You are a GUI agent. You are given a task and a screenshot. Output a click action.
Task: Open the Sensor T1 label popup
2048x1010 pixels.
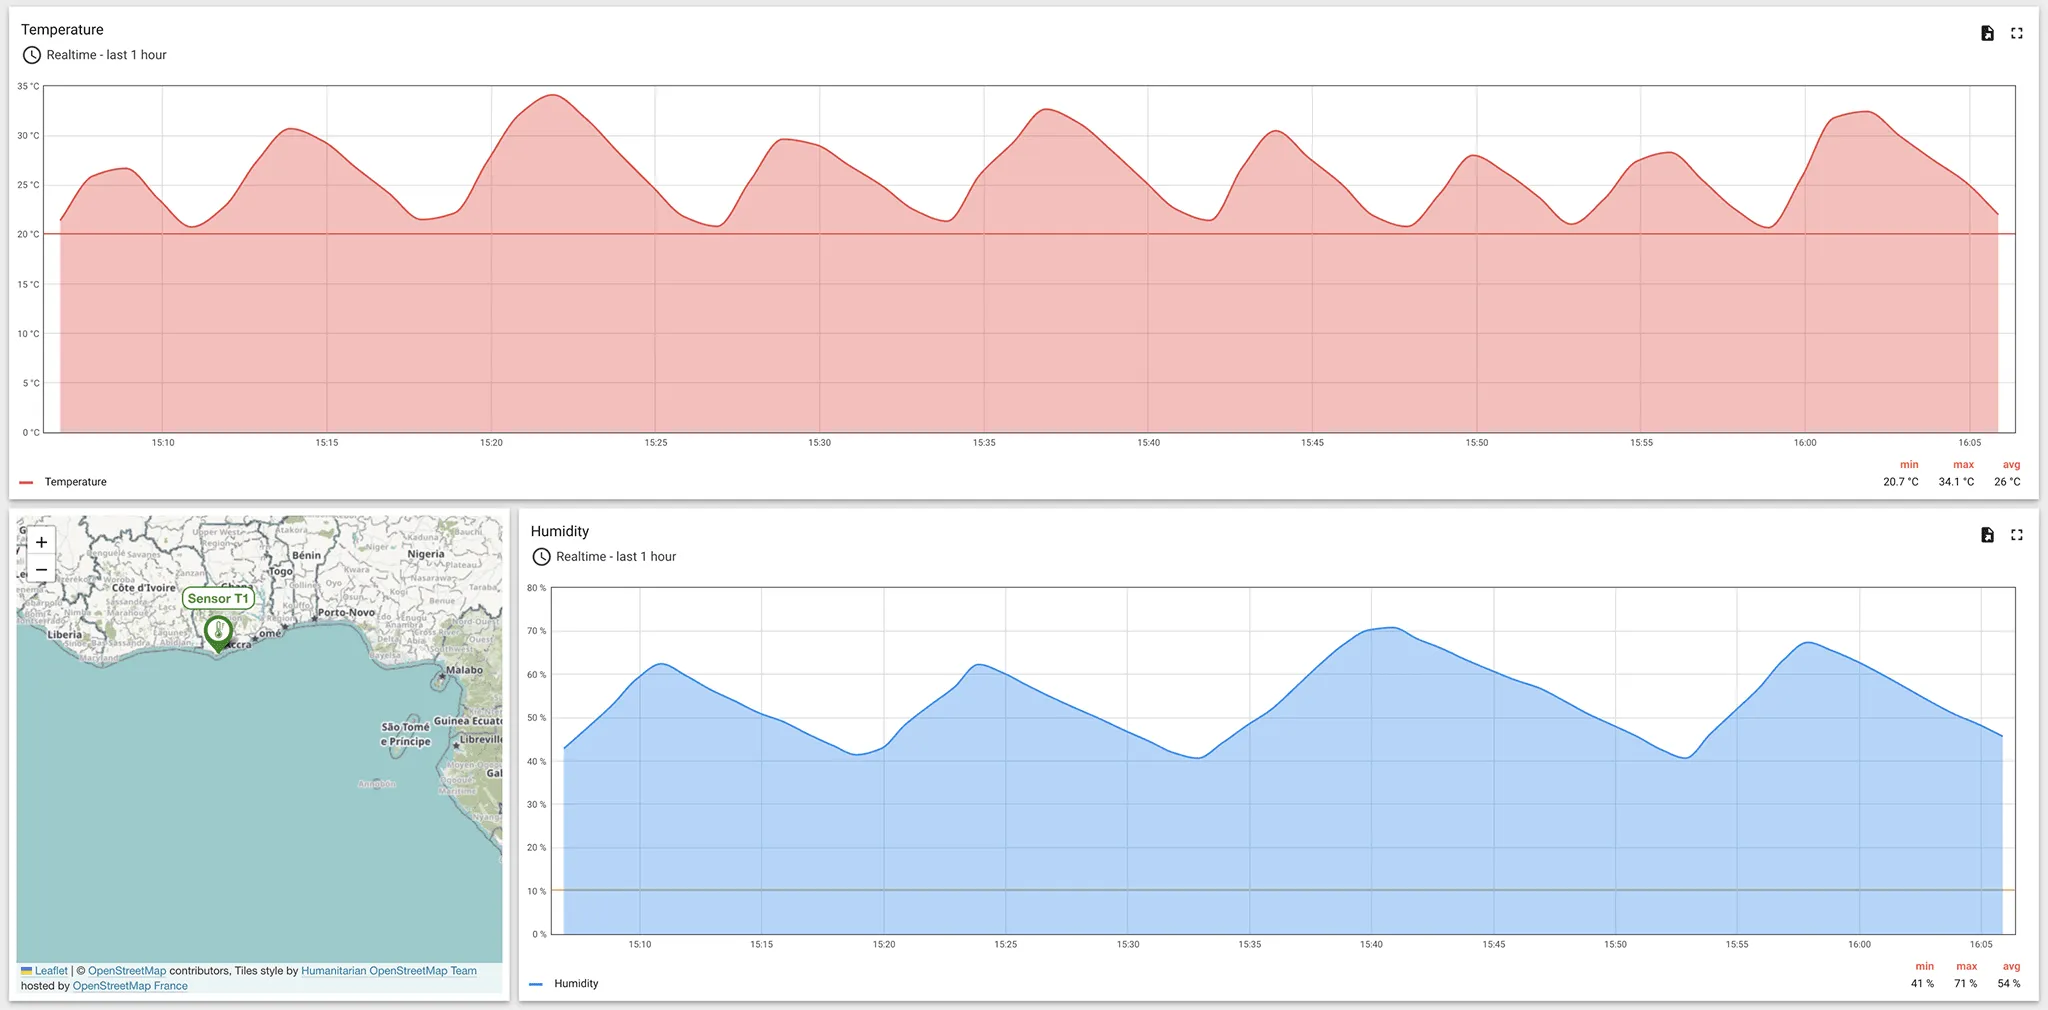[218, 598]
